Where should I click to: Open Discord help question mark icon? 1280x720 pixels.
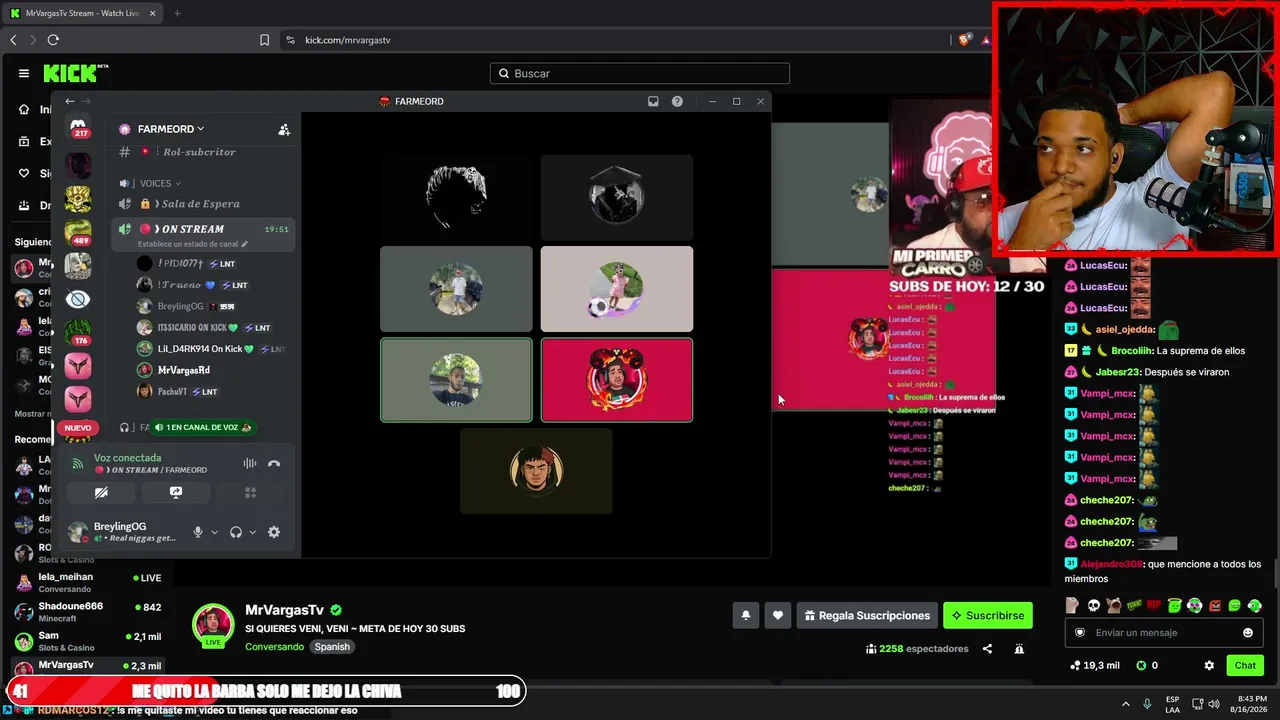[x=677, y=101]
